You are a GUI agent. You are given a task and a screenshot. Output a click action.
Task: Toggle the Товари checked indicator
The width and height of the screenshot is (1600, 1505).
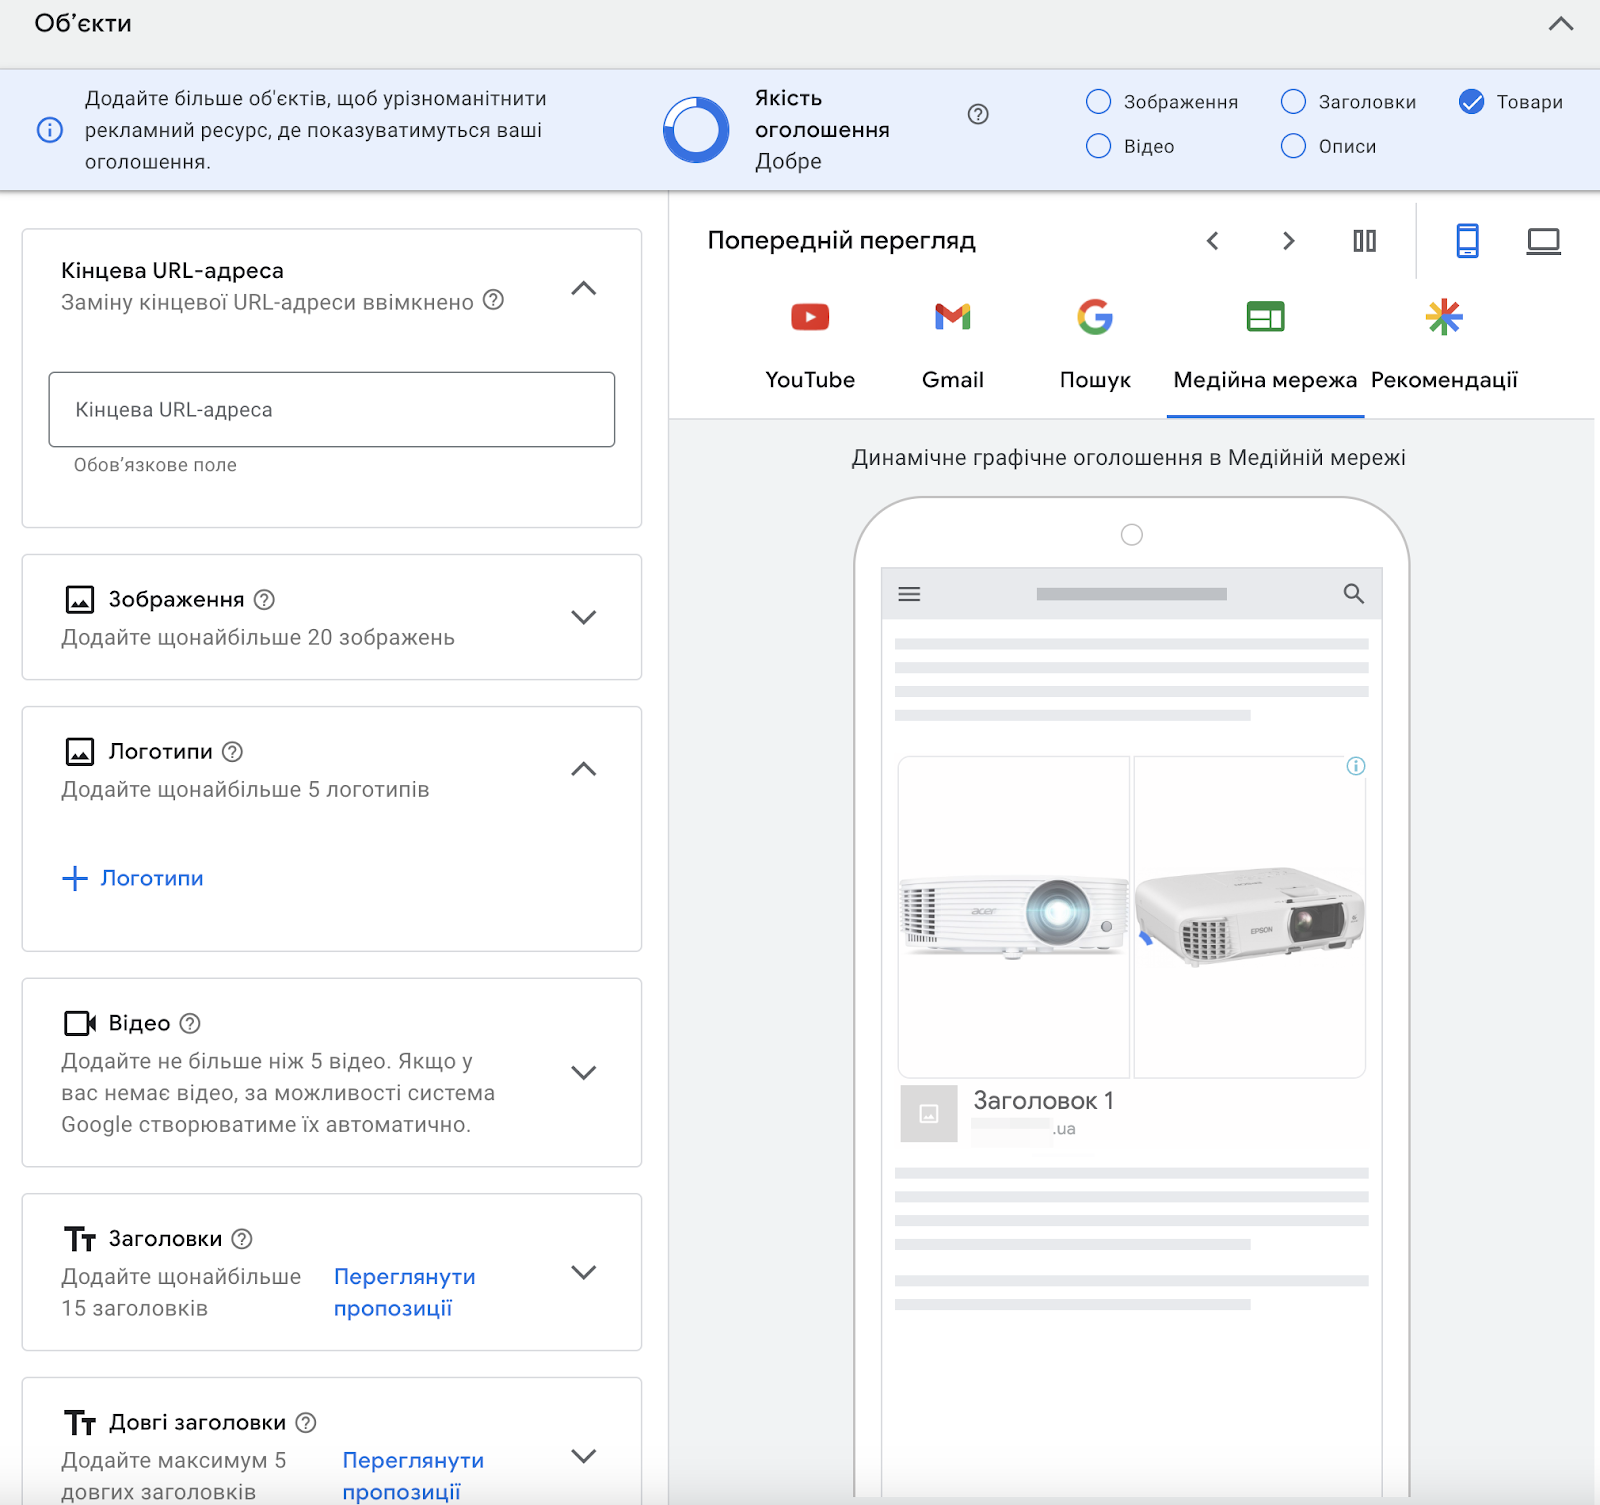click(1471, 102)
